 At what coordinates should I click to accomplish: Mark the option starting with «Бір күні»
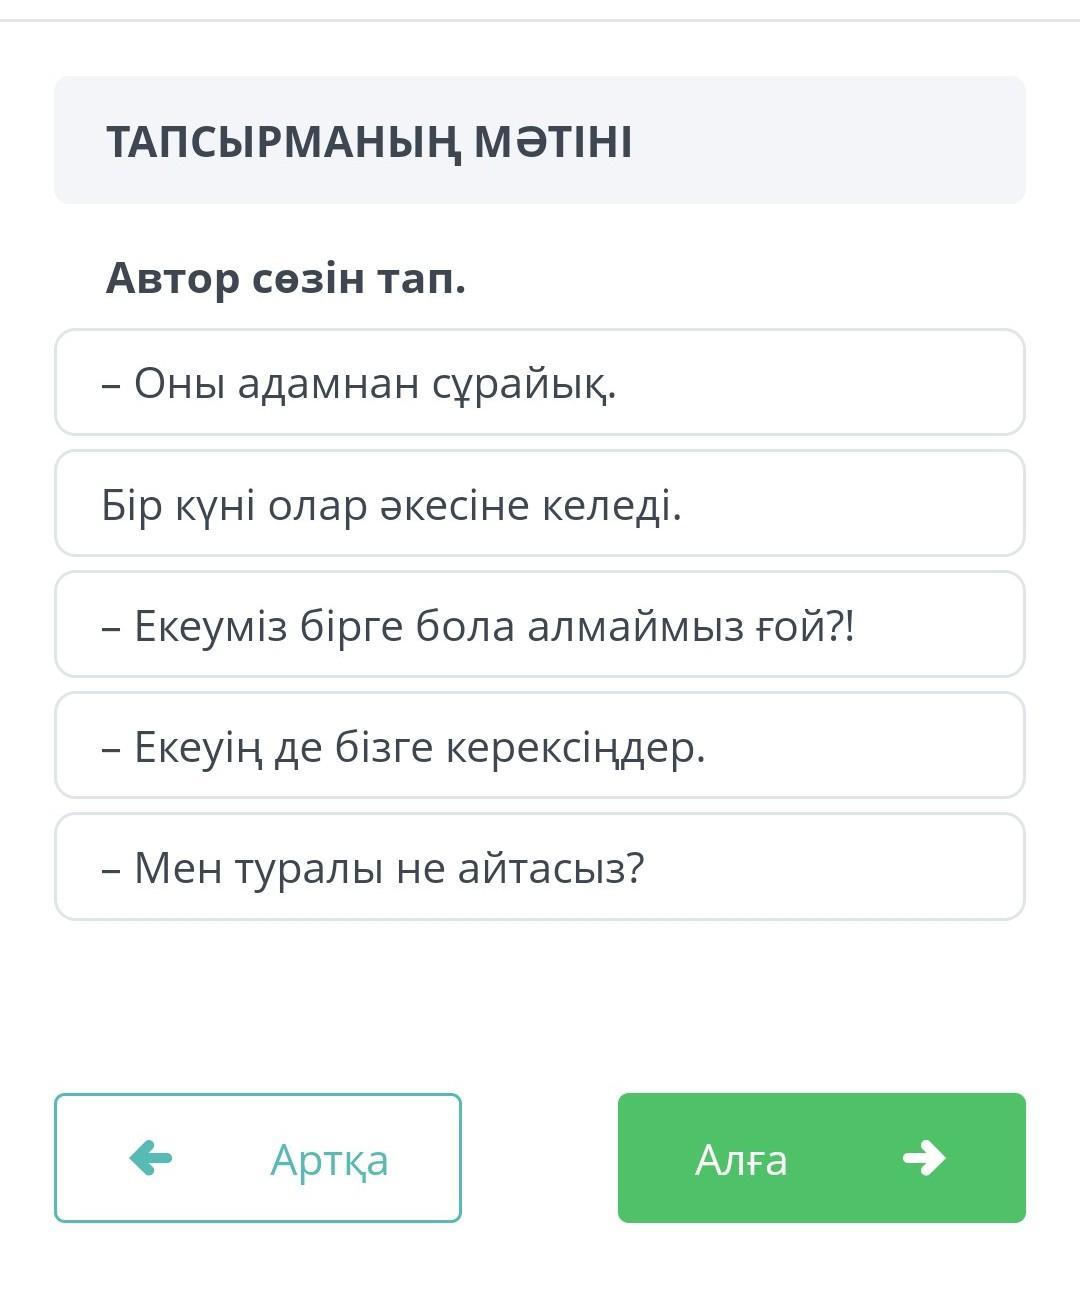539,504
